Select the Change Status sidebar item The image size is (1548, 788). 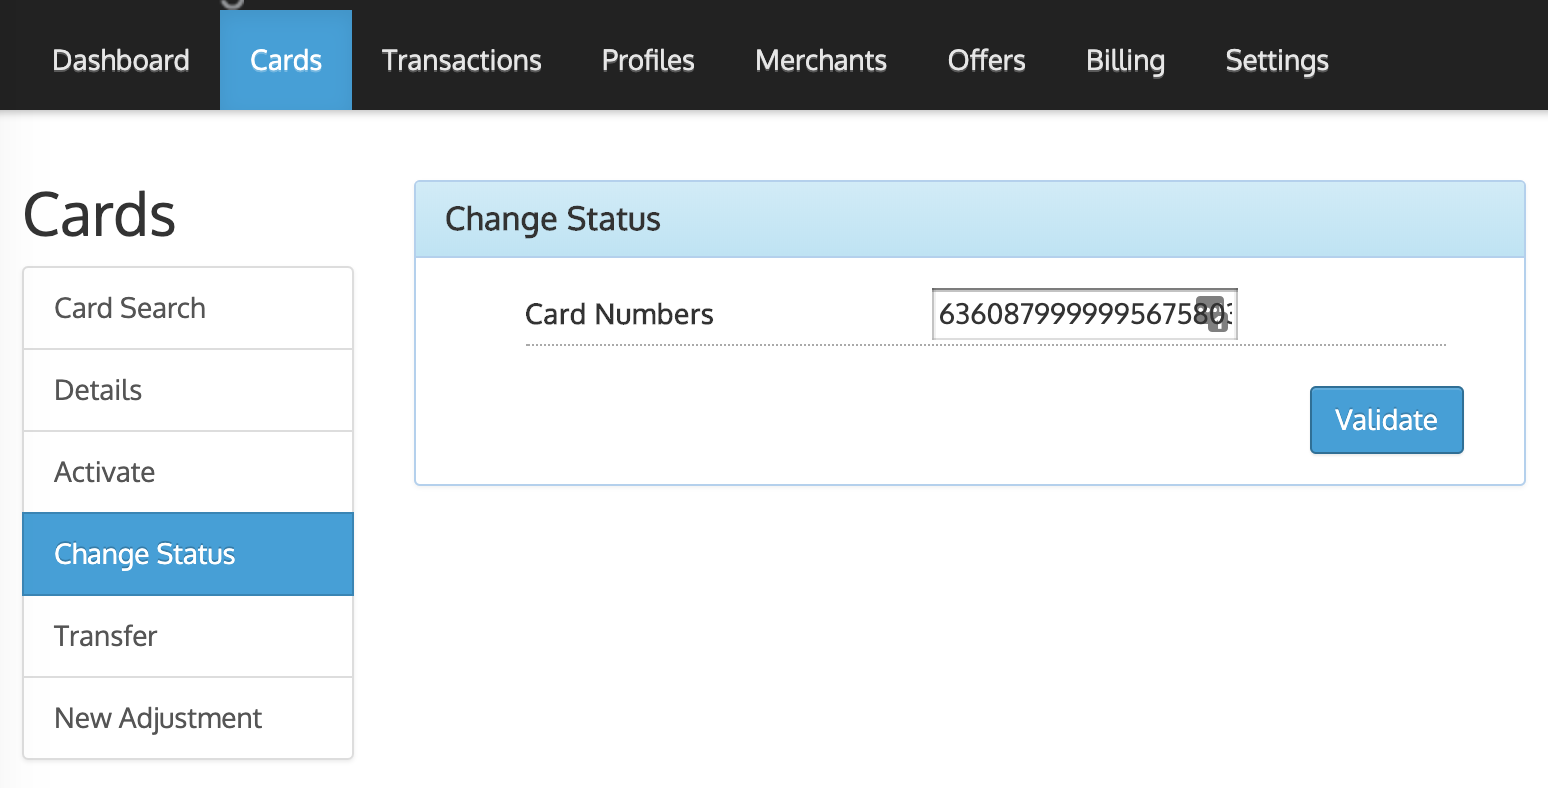145,554
